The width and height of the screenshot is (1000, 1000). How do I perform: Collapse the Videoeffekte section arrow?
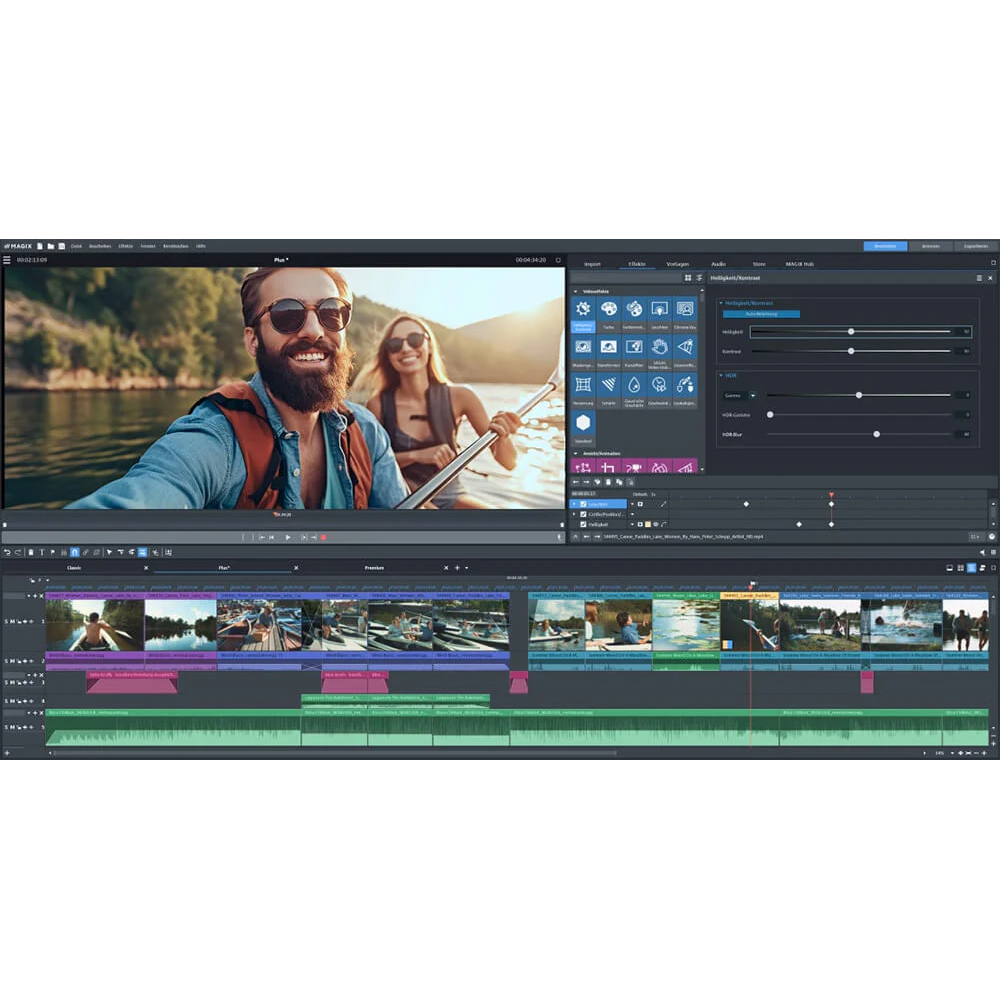tap(576, 291)
